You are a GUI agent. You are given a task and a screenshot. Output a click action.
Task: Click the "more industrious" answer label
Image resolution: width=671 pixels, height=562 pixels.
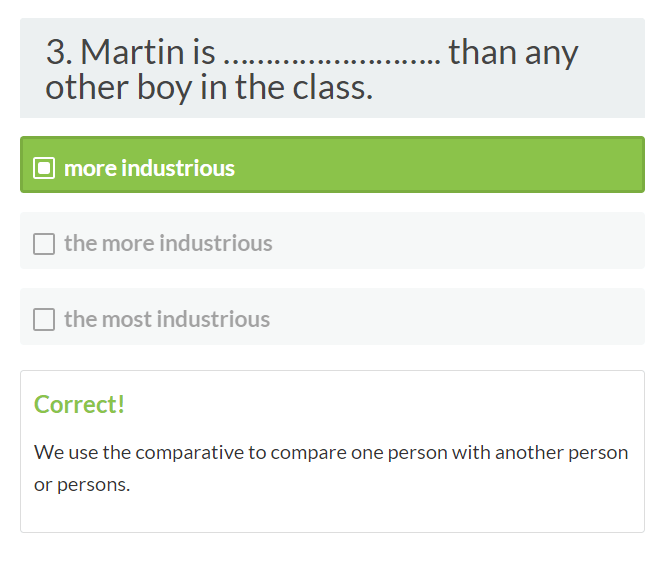149,168
